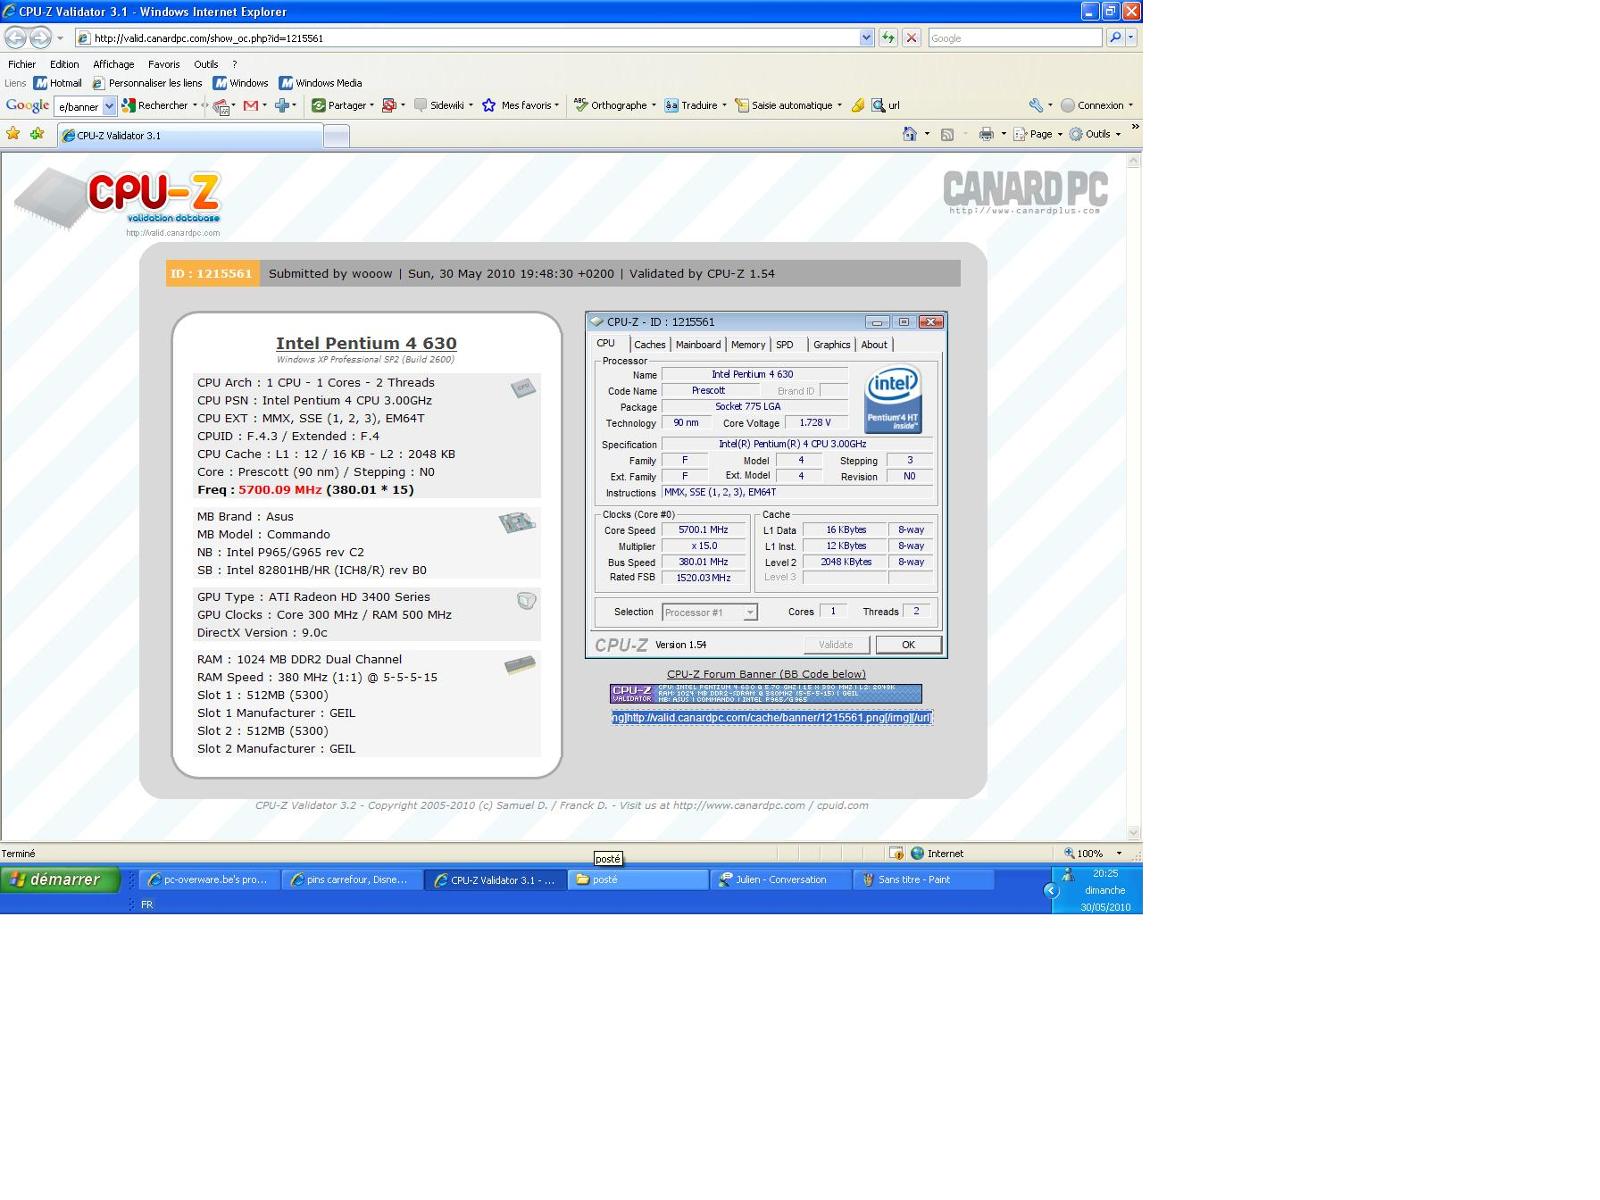Expand the Print icon dropdown arrow
Viewport: 1600px width, 1200px height.
[x=1003, y=134]
